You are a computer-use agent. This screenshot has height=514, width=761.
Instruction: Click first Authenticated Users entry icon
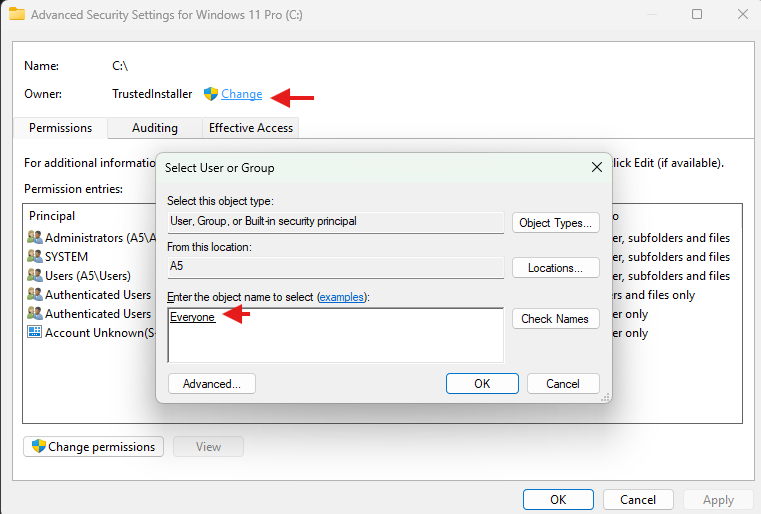pos(35,295)
